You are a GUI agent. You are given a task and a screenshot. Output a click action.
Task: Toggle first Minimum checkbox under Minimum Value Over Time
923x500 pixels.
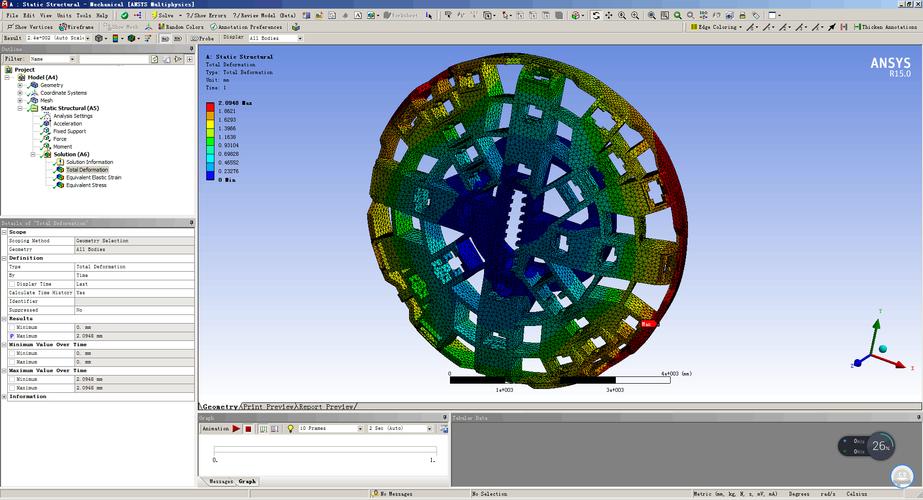coord(12,353)
